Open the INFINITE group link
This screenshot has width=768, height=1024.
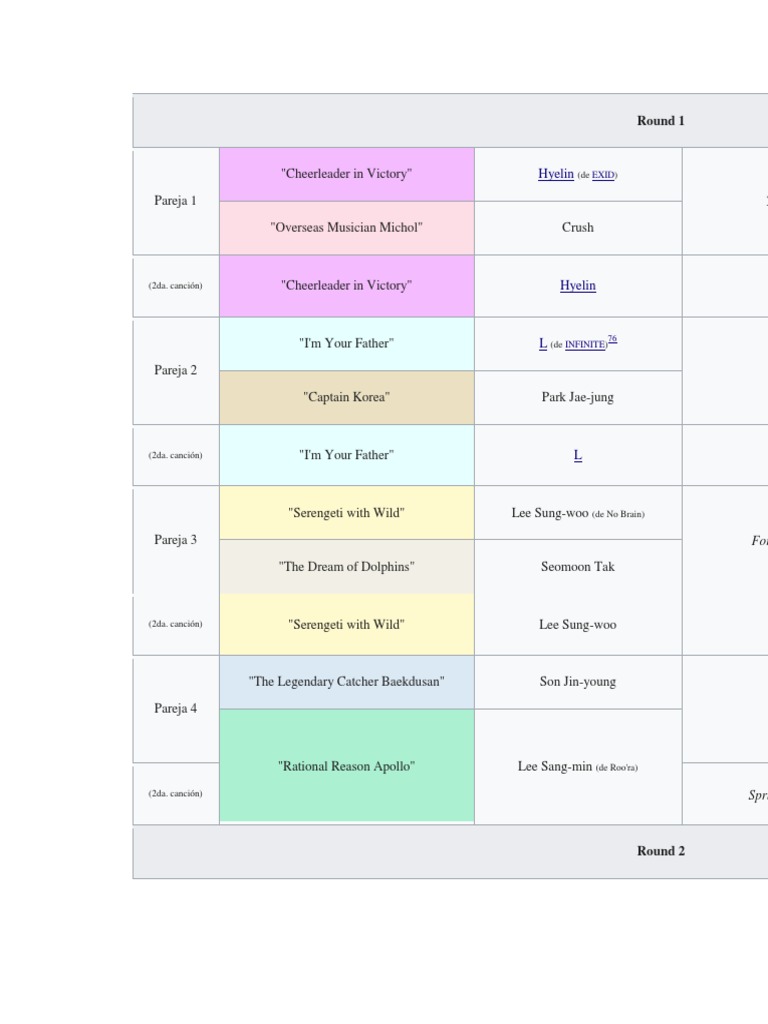point(585,345)
